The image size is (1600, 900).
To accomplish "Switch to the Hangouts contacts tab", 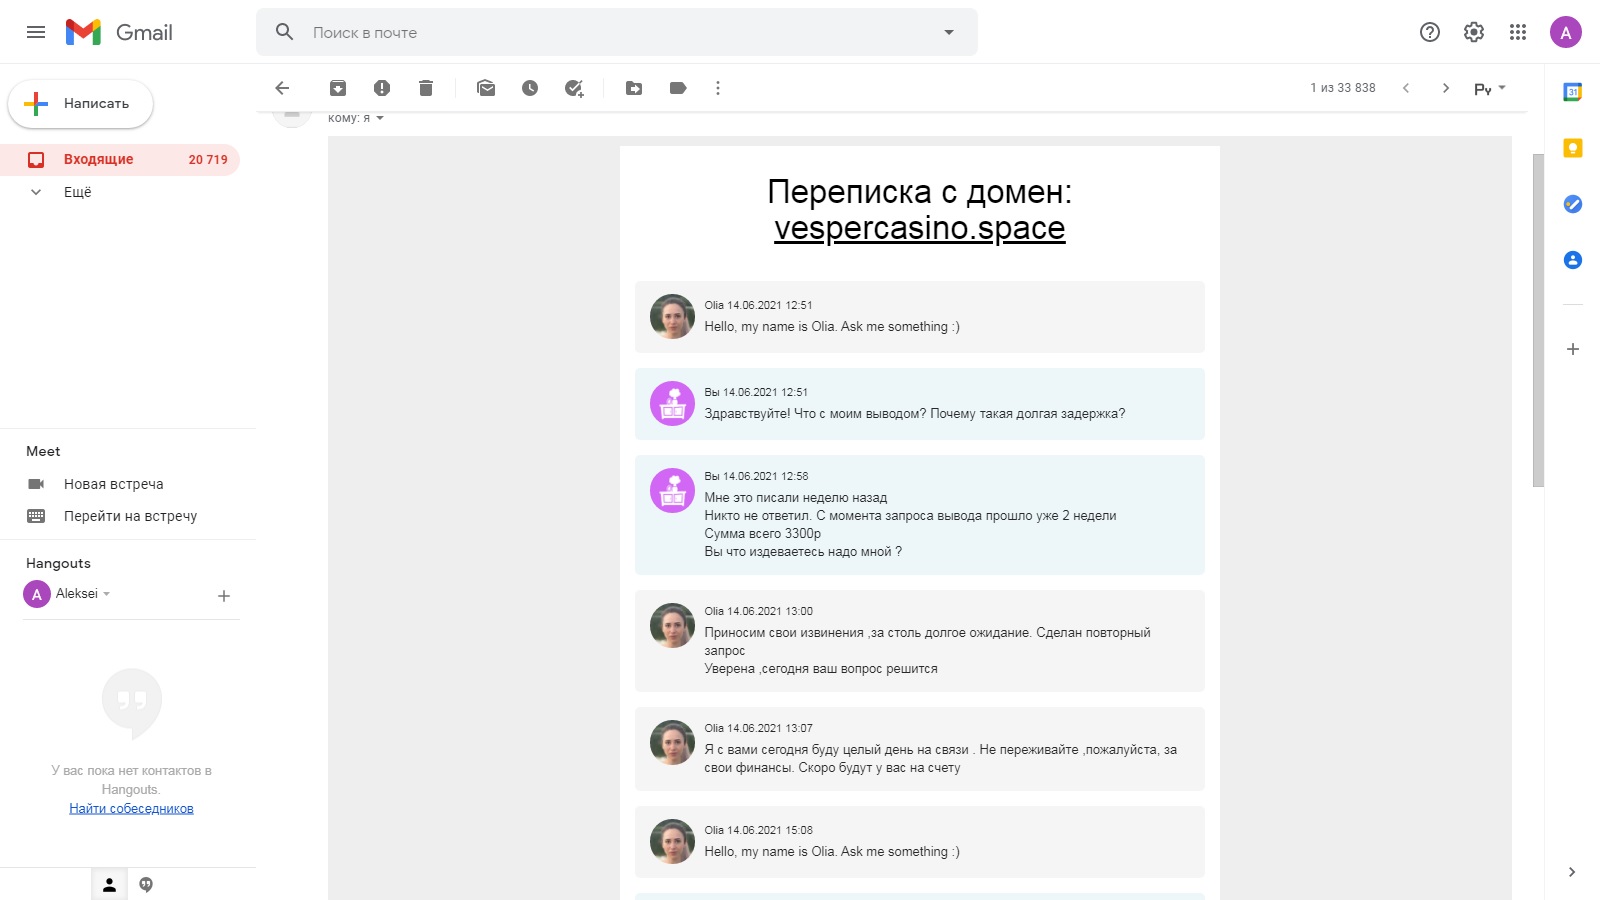I will point(110,885).
